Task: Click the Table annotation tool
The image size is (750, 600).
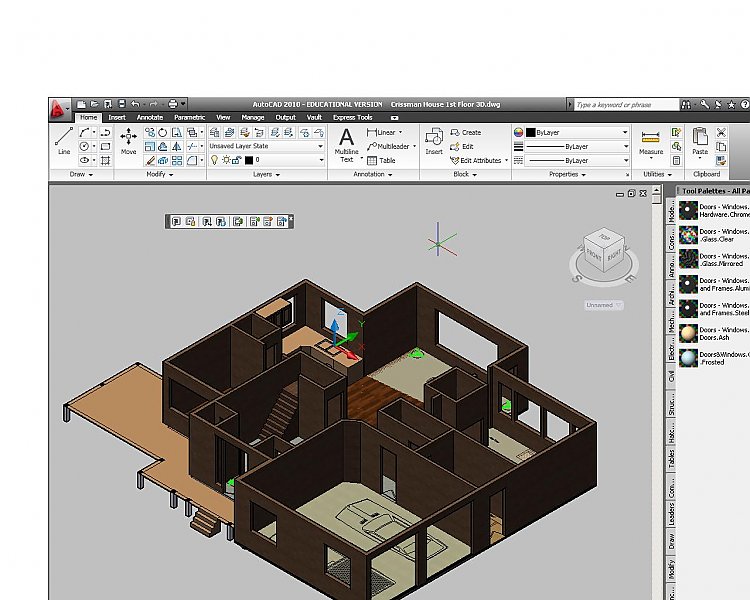Action: [x=381, y=160]
